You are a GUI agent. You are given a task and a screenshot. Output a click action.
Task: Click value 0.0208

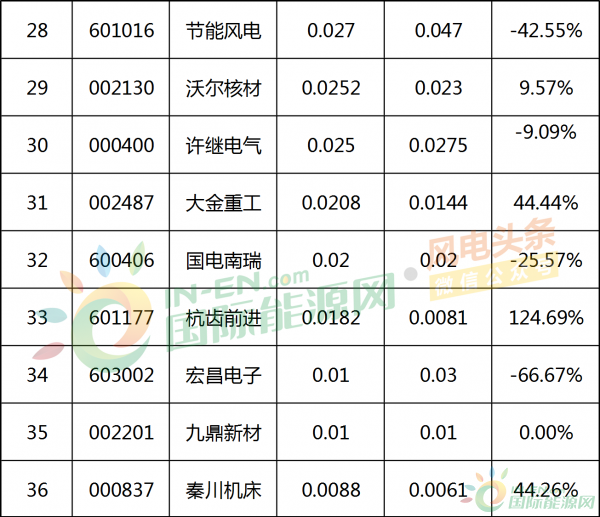point(331,203)
